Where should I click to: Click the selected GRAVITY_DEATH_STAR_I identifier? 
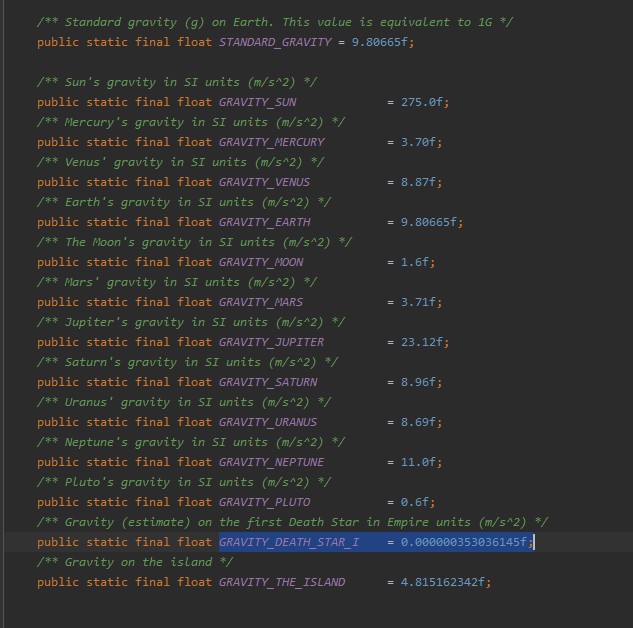[x=289, y=542]
